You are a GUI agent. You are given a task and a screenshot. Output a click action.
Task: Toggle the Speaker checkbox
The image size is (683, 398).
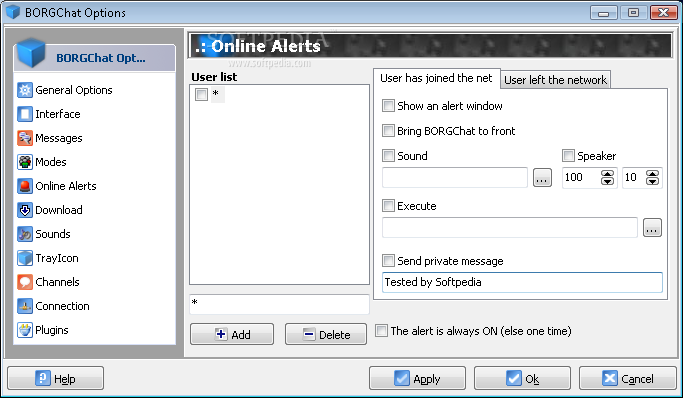(568, 155)
